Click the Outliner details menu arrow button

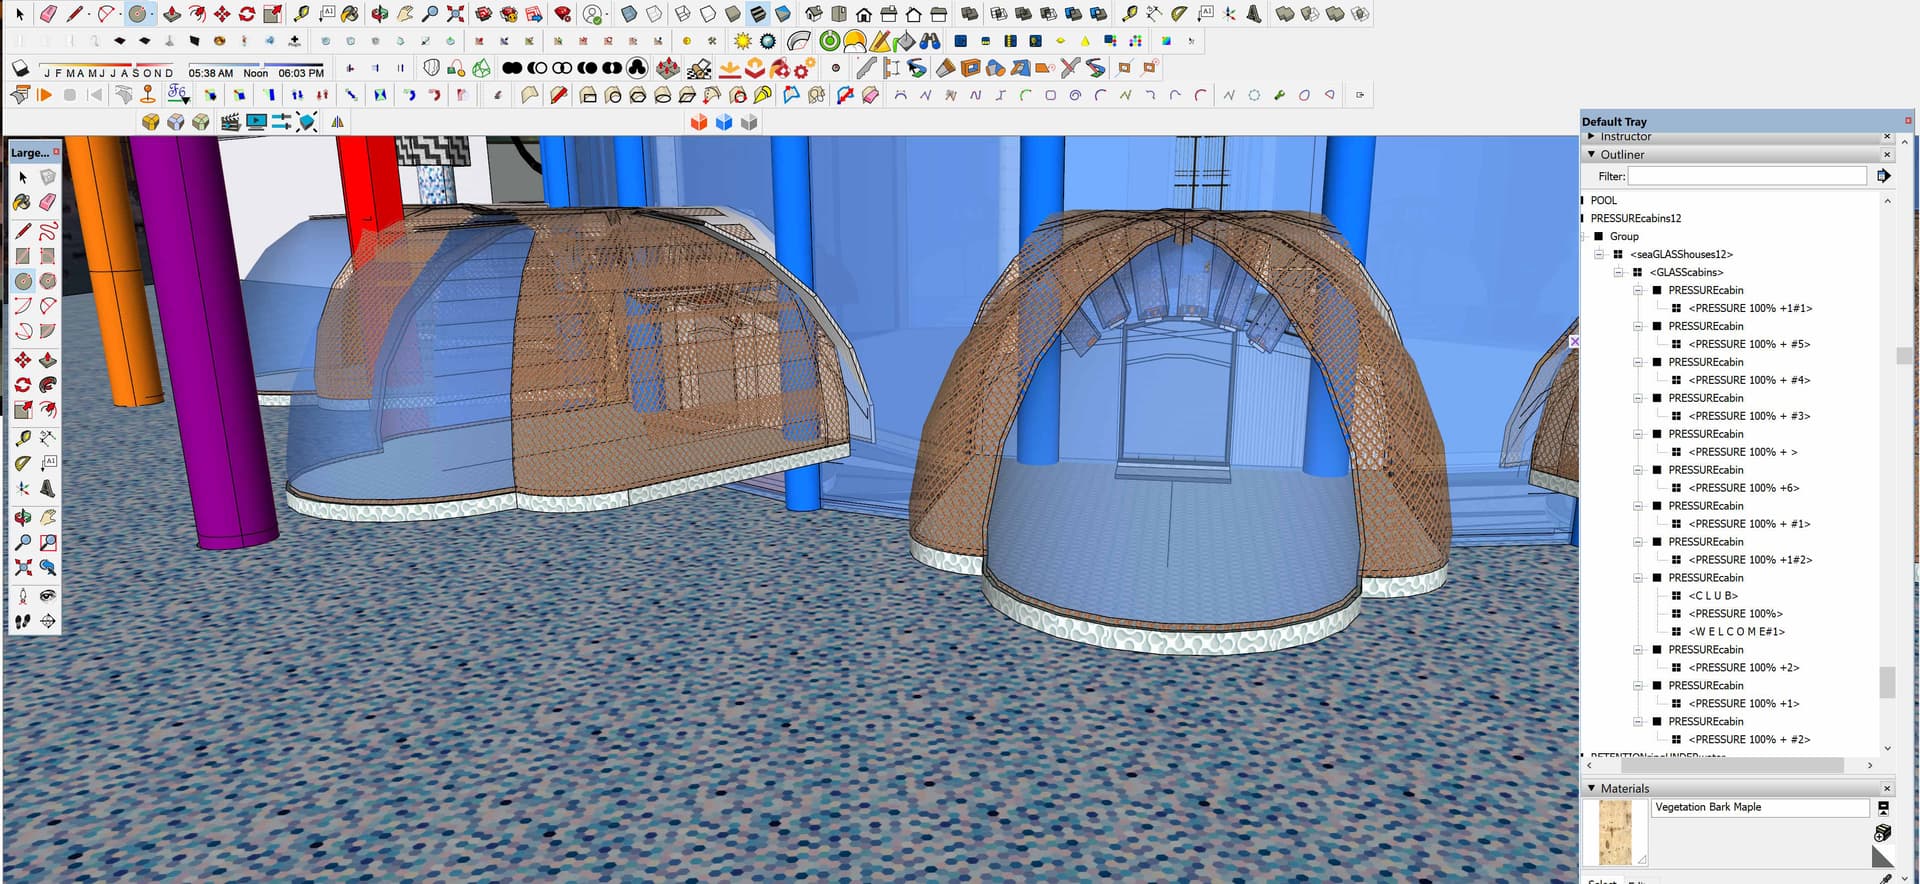point(1884,176)
